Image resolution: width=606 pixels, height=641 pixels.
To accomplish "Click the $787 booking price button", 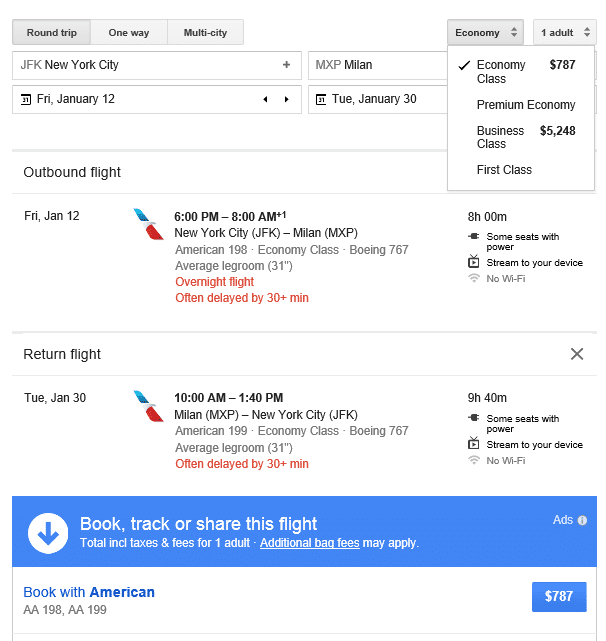I will [x=559, y=596].
